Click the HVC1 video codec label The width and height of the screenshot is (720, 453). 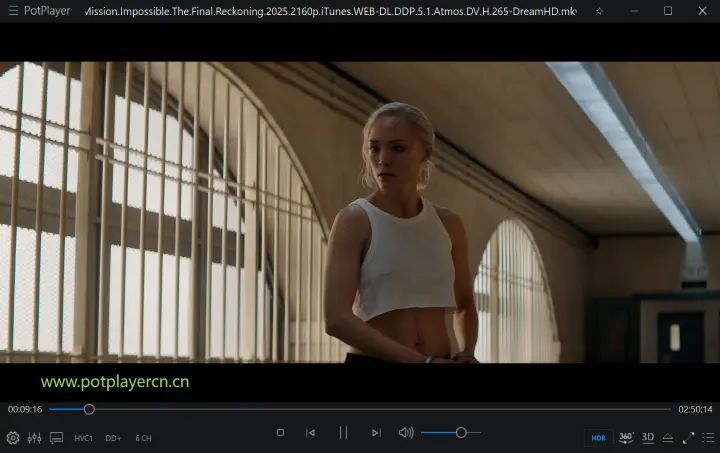tap(84, 438)
